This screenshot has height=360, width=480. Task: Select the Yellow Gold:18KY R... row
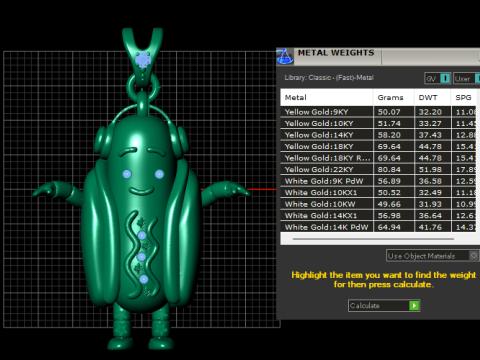click(x=378, y=158)
